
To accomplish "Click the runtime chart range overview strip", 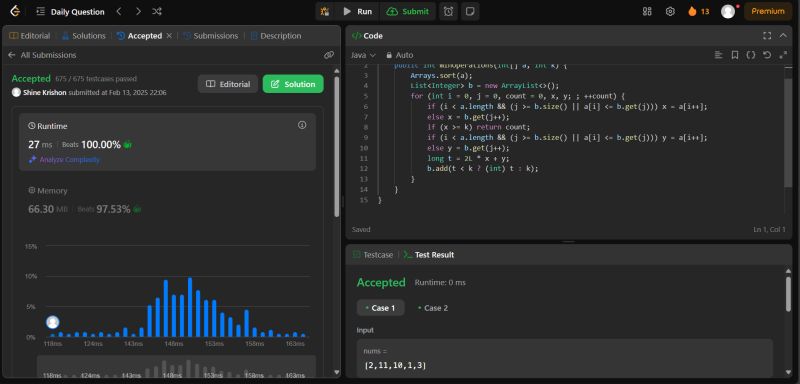I will (x=176, y=367).
